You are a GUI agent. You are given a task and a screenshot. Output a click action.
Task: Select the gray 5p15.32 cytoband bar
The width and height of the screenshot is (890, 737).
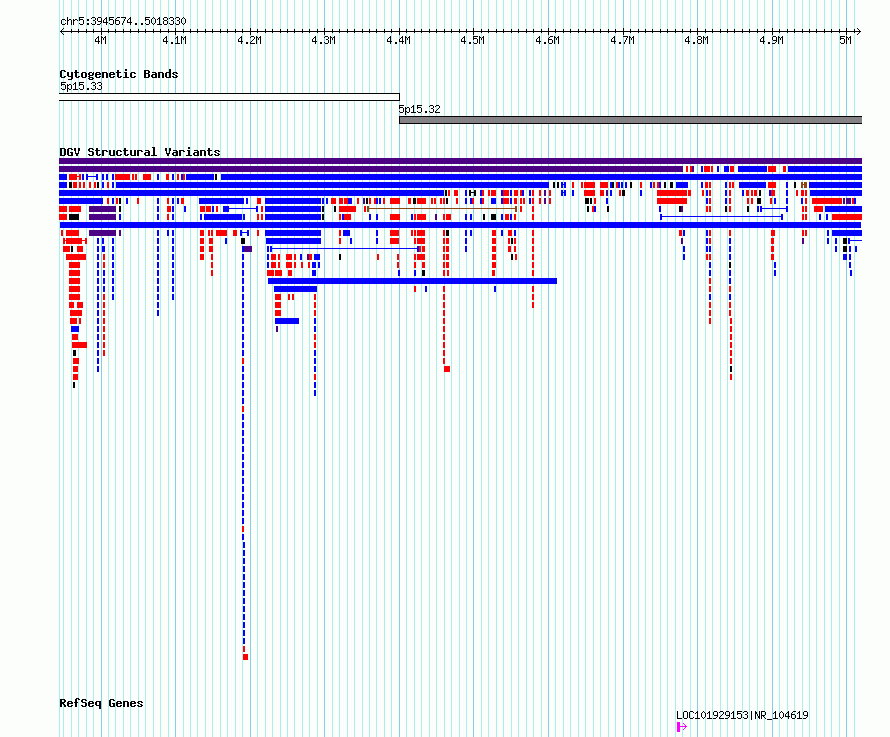pos(631,120)
